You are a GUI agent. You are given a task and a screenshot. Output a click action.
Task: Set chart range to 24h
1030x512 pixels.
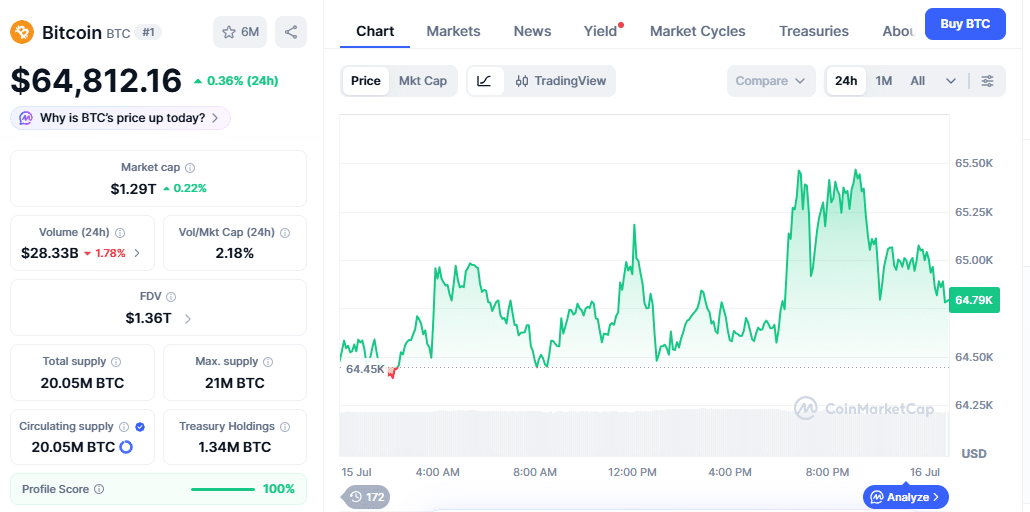(846, 81)
